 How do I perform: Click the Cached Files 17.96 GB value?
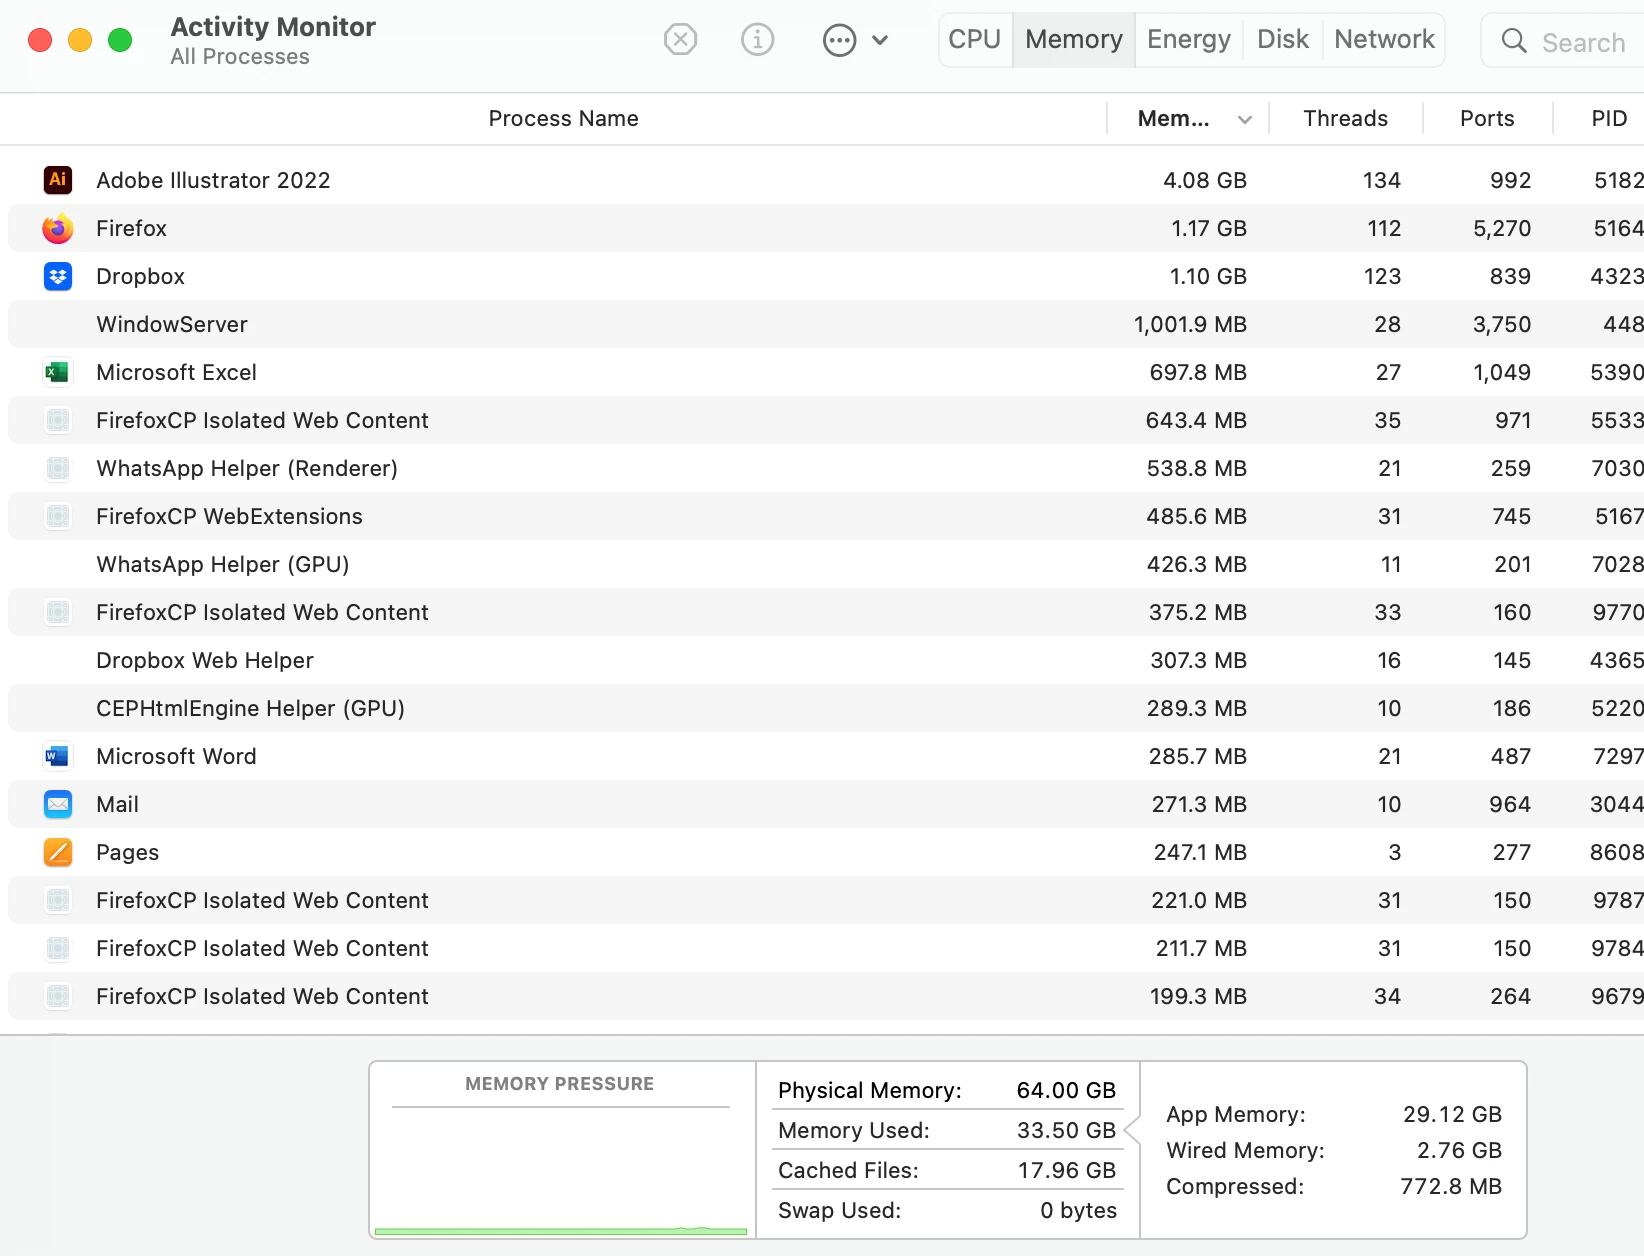[x=1066, y=1170]
